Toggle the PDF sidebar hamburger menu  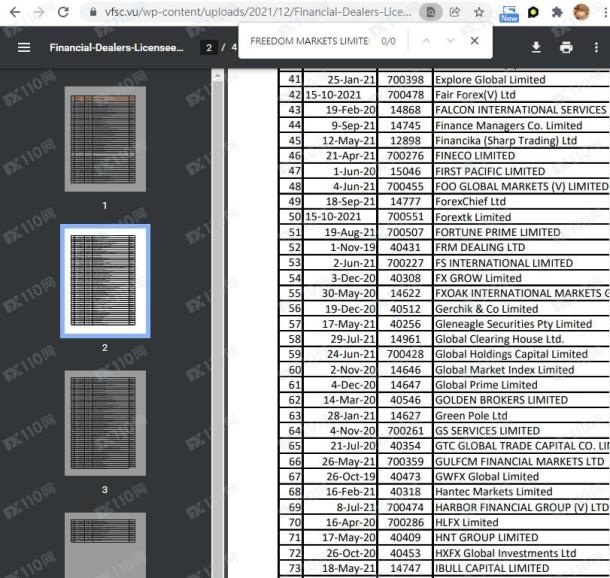tap(24, 47)
